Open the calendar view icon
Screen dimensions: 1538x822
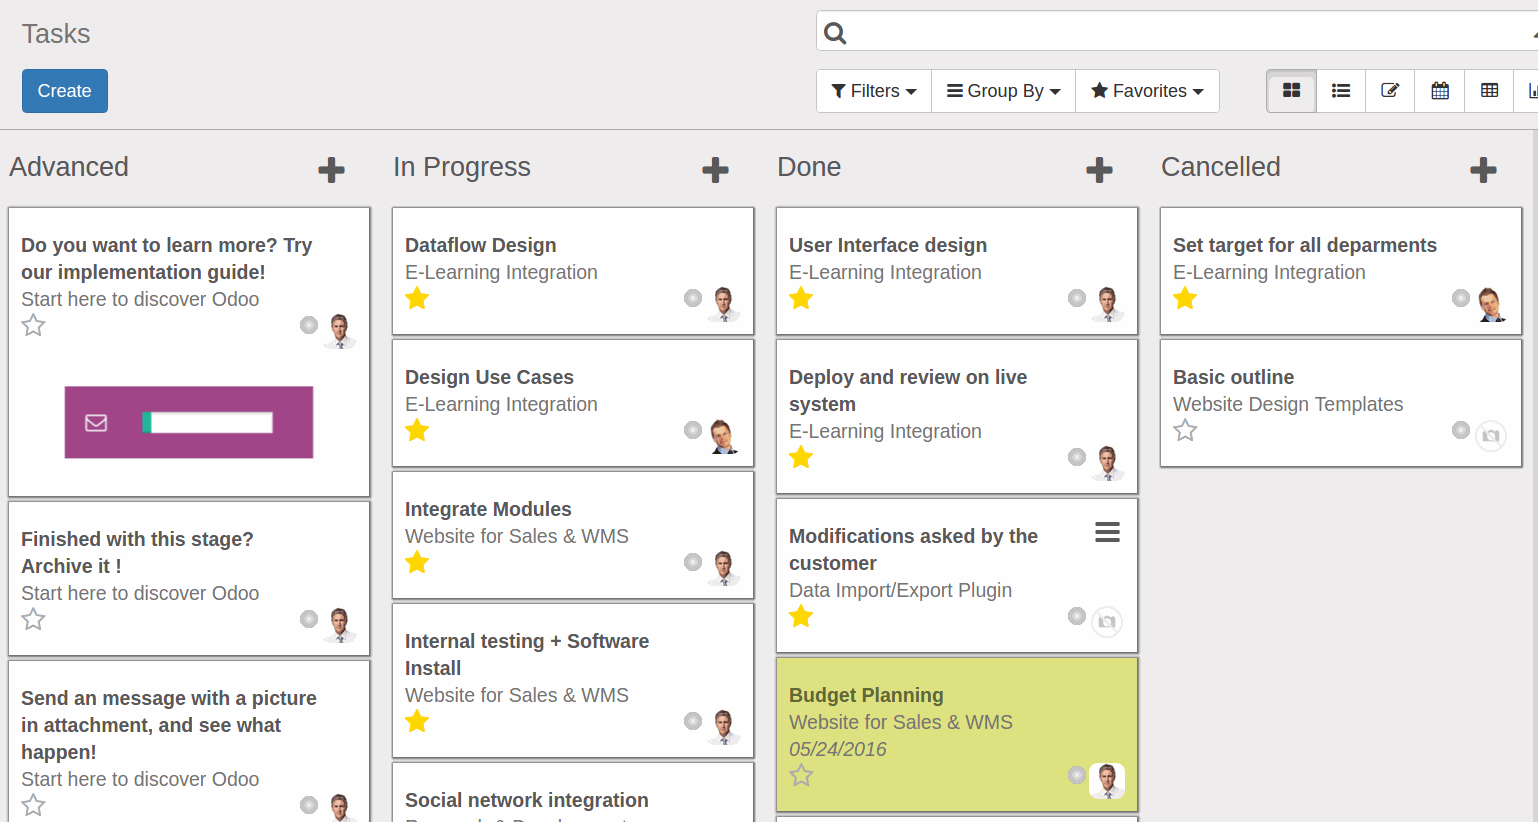1440,91
